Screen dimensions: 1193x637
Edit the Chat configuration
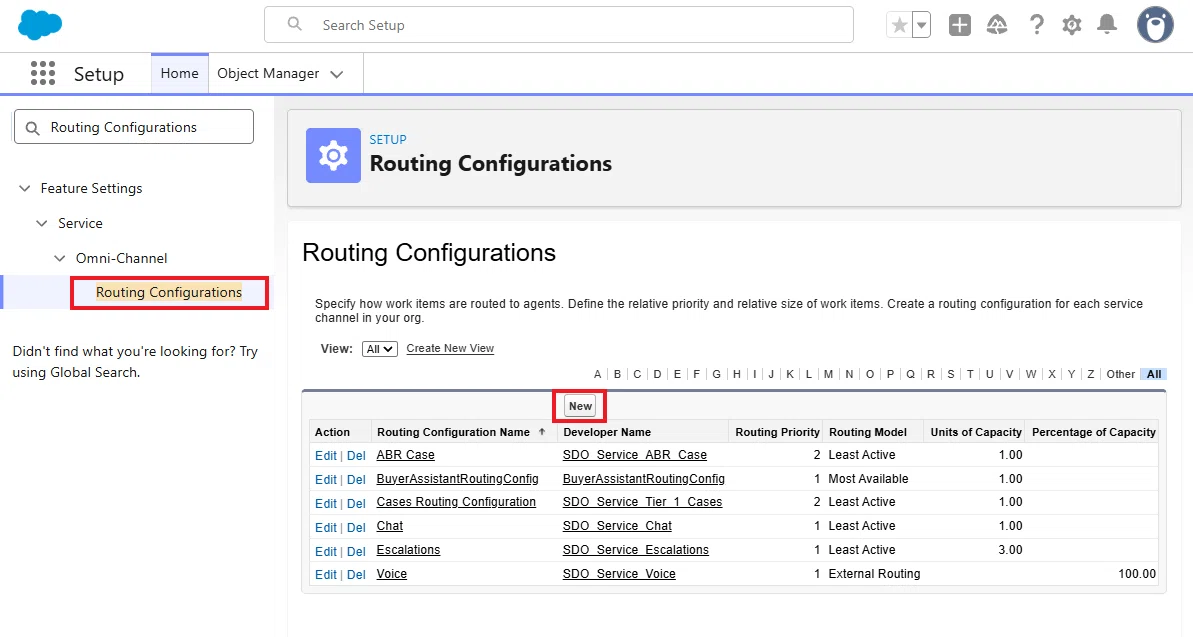(x=326, y=527)
